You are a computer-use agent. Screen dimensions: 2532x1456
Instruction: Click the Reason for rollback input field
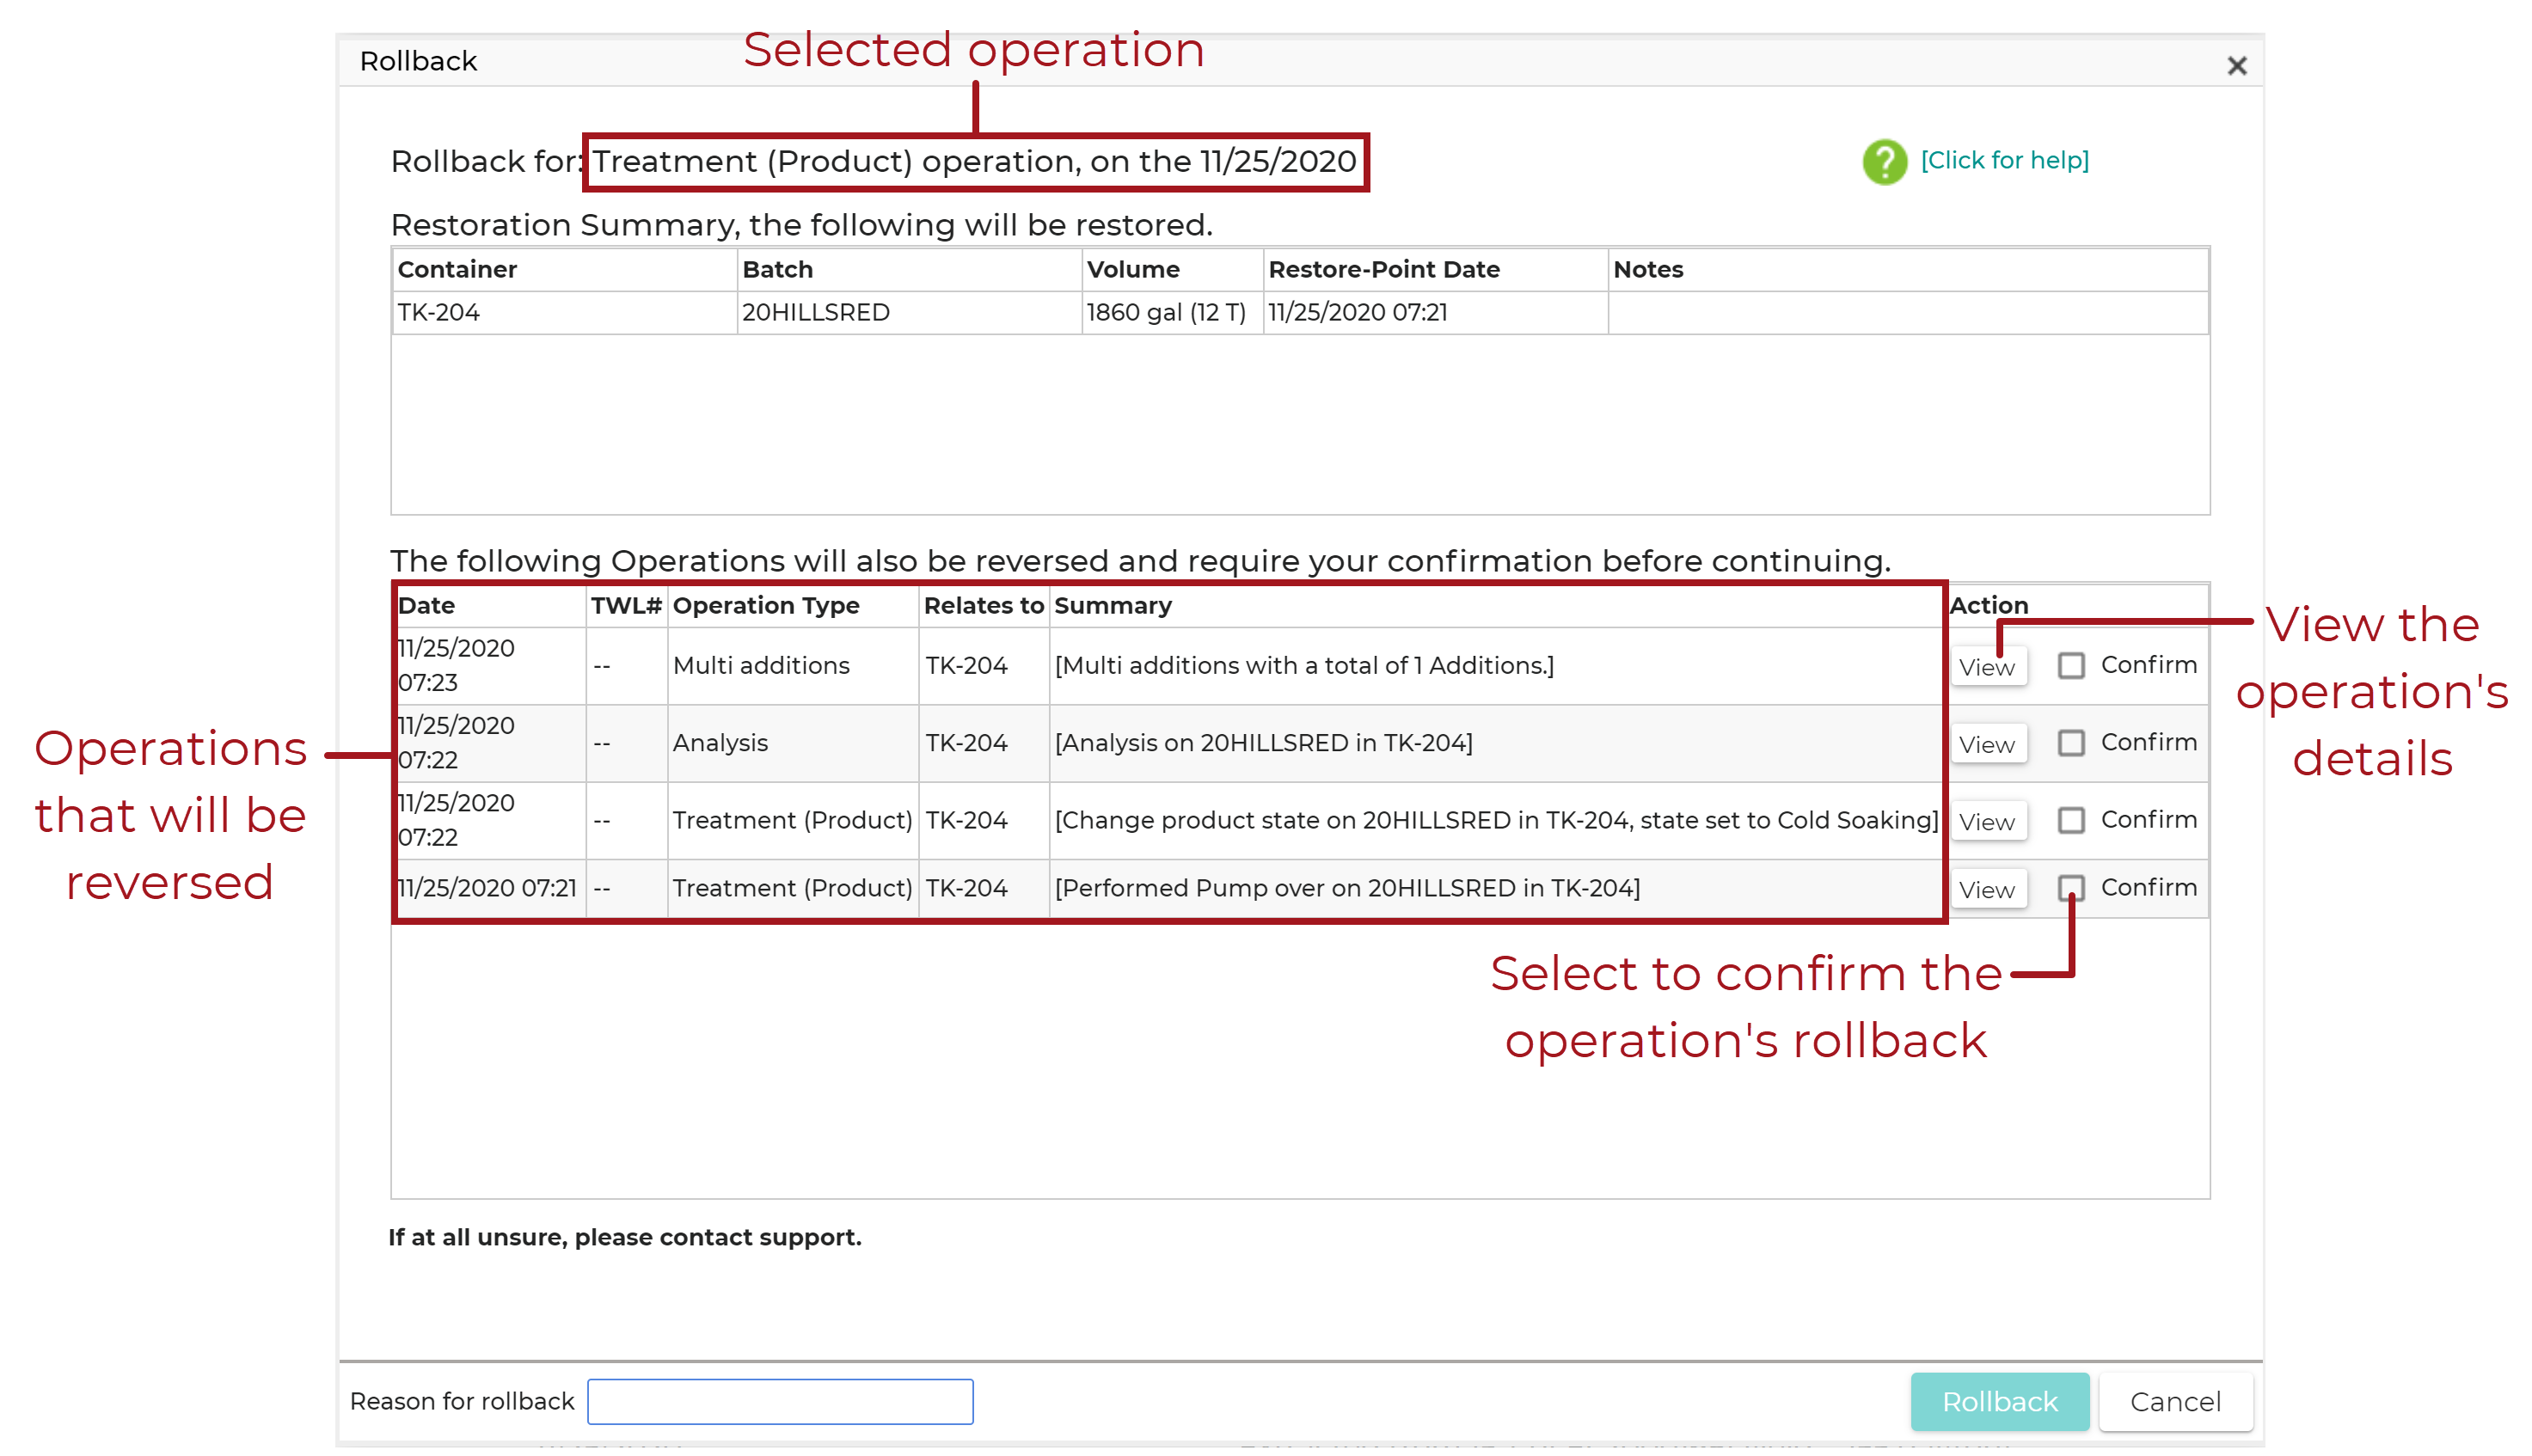pyautogui.click(x=780, y=1401)
